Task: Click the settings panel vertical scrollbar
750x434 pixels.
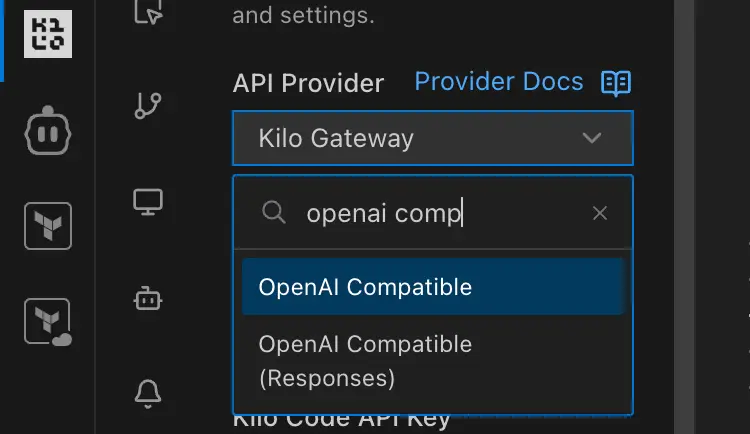Action: 684,217
